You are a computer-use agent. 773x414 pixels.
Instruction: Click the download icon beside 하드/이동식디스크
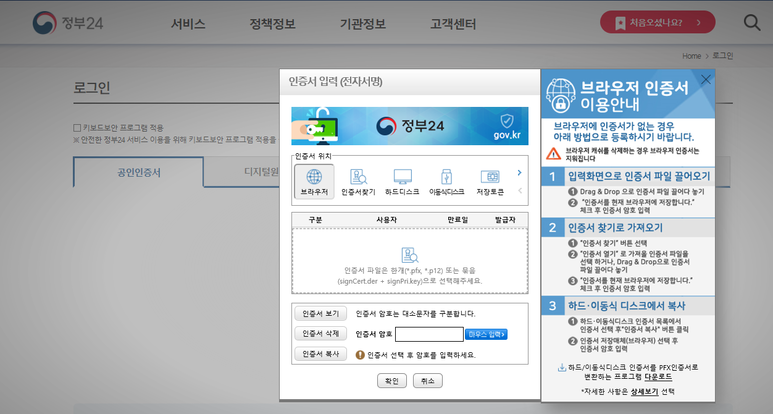tap(562, 367)
